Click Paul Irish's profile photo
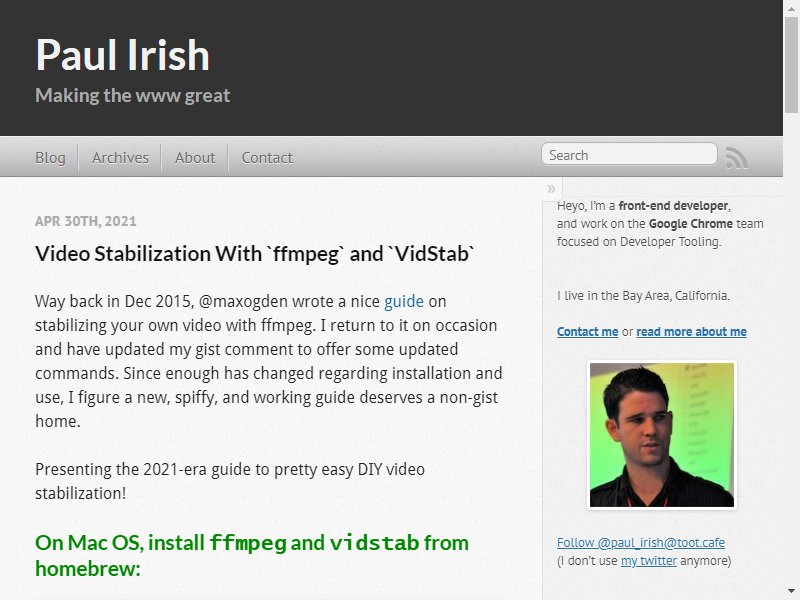Viewport: 800px width, 600px height. click(x=662, y=435)
